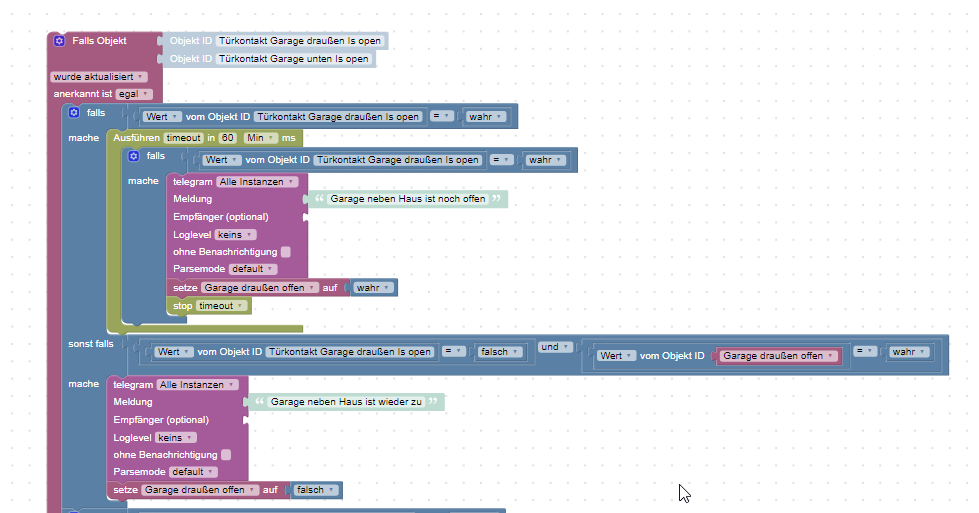
Task: Edit text 'Garage neben Haus ist noch offen'
Action: point(408,199)
